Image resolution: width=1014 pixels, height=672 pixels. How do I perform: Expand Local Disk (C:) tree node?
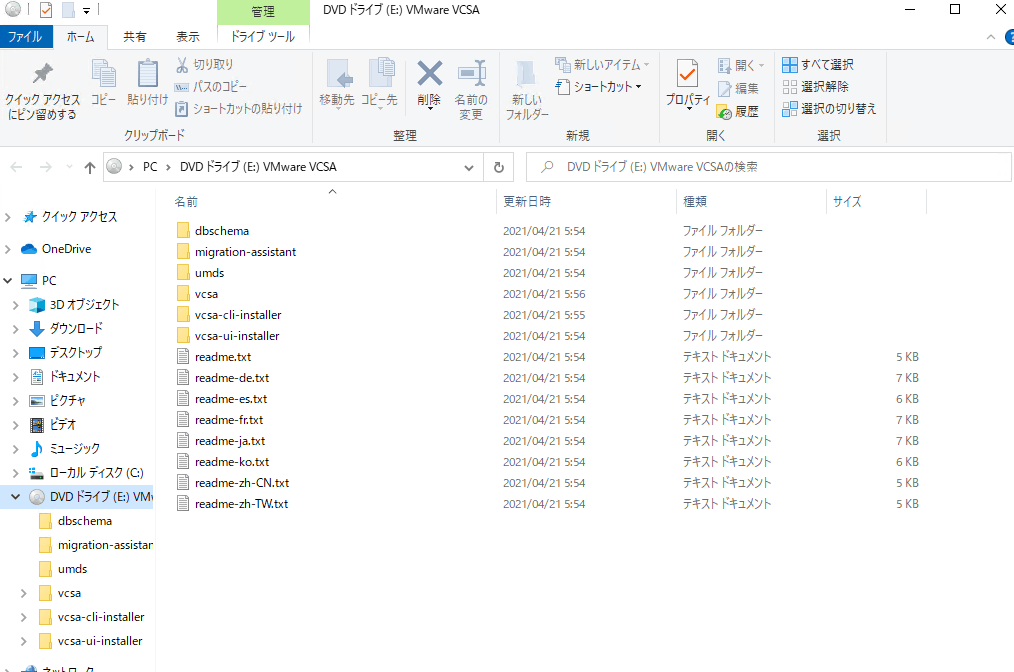[16, 473]
